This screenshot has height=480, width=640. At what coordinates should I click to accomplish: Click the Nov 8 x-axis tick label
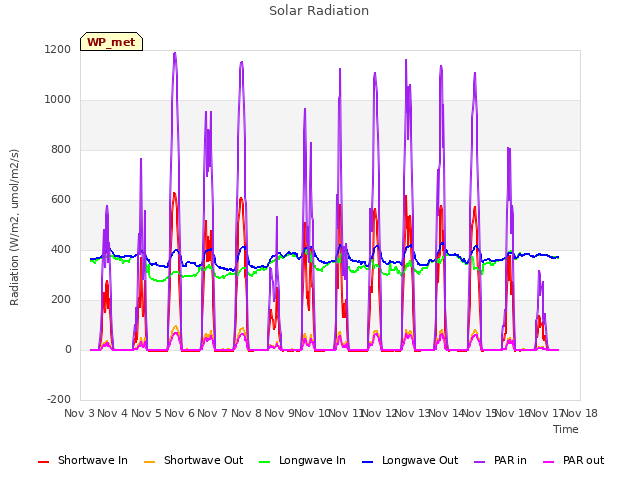246,413
